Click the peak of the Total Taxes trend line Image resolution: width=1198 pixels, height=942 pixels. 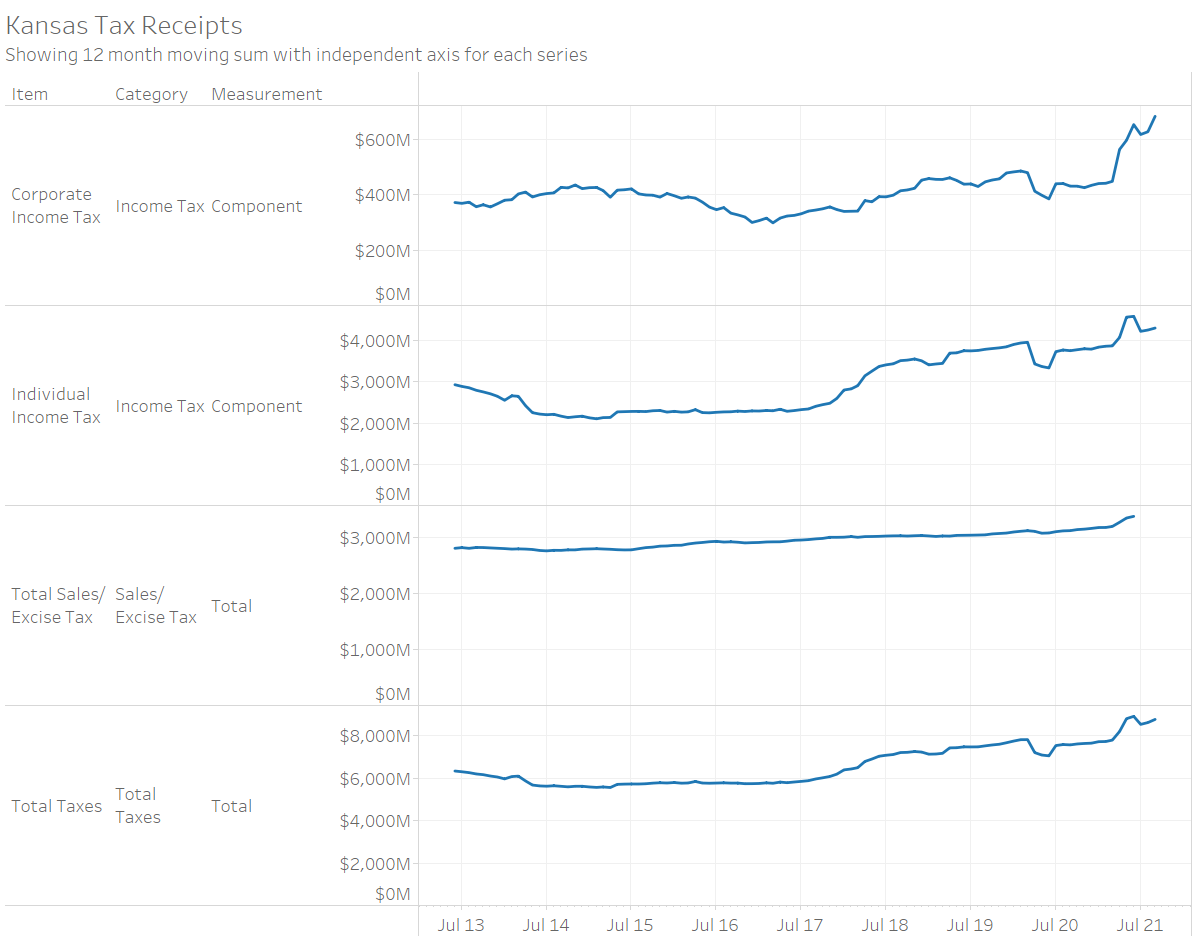(1131, 716)
